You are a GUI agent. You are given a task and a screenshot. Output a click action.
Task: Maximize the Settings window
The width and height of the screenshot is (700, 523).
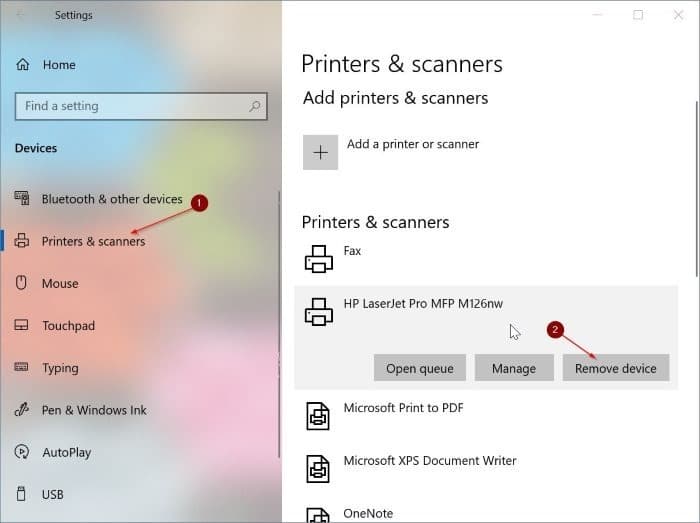(638, 15)
